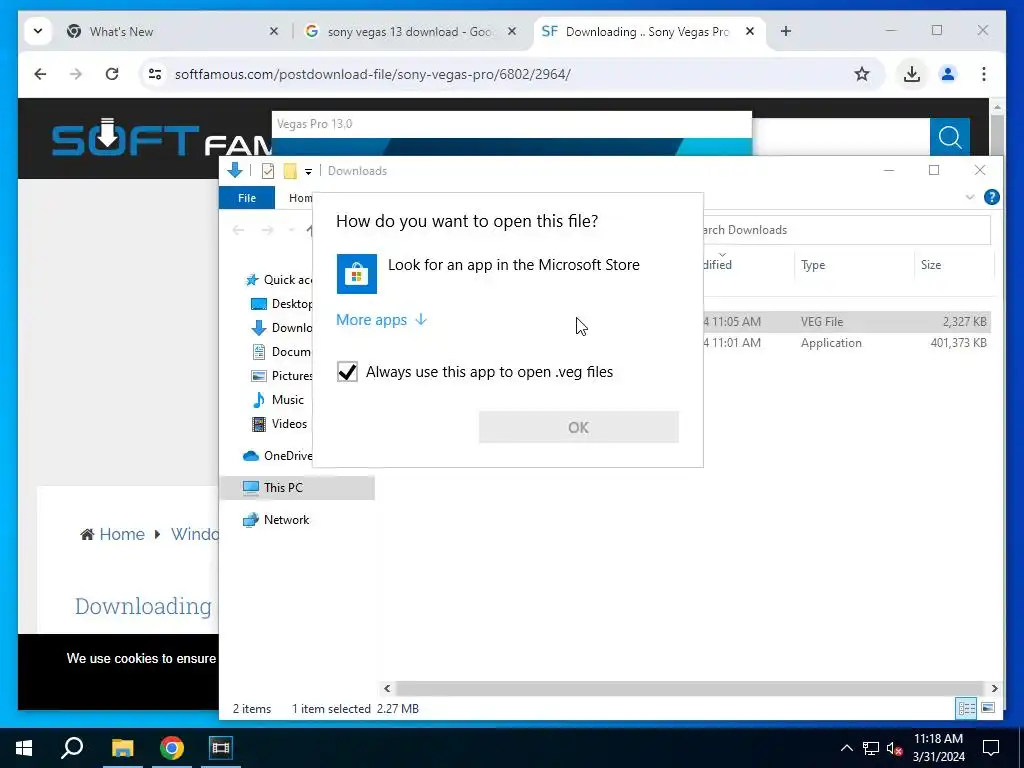Viewport: 1024px width, 768px height.
Task: Click Vegas Pro taskbar icon
Action: point(221,748)
